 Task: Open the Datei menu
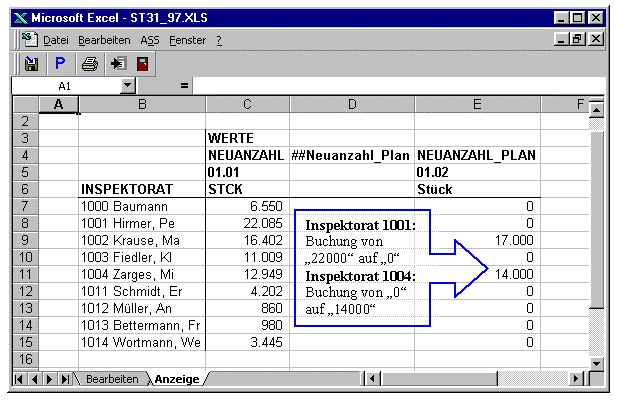pos(55,39)
